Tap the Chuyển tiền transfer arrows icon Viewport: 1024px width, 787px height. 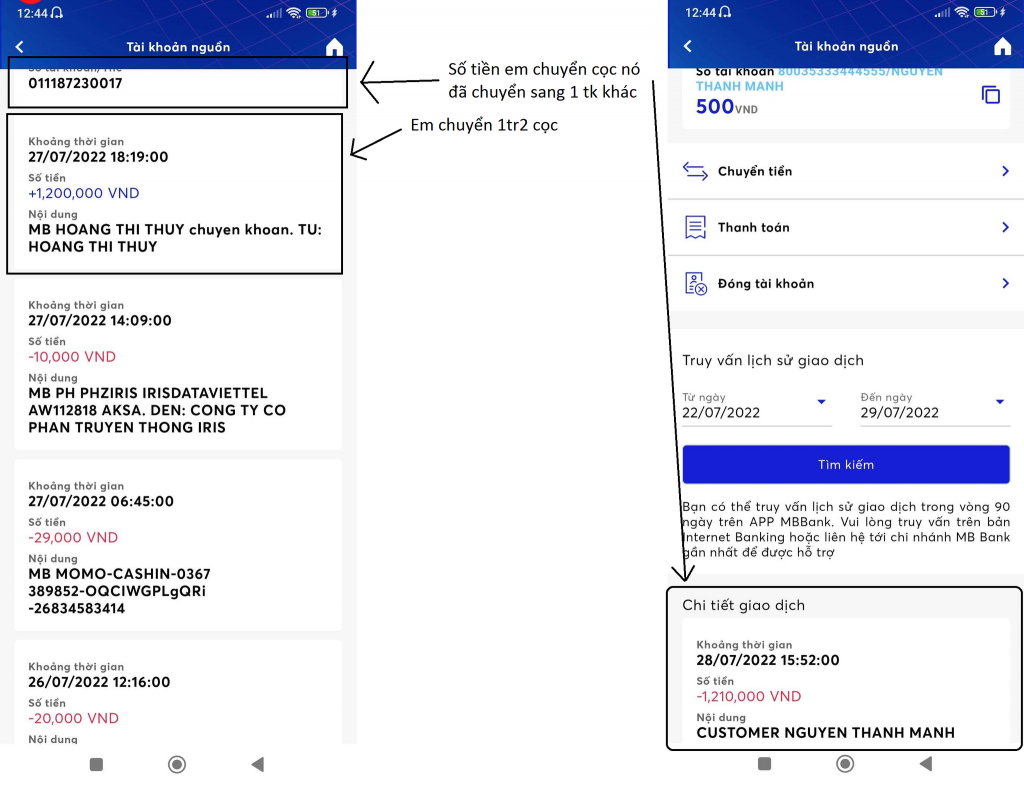(695, 171)
